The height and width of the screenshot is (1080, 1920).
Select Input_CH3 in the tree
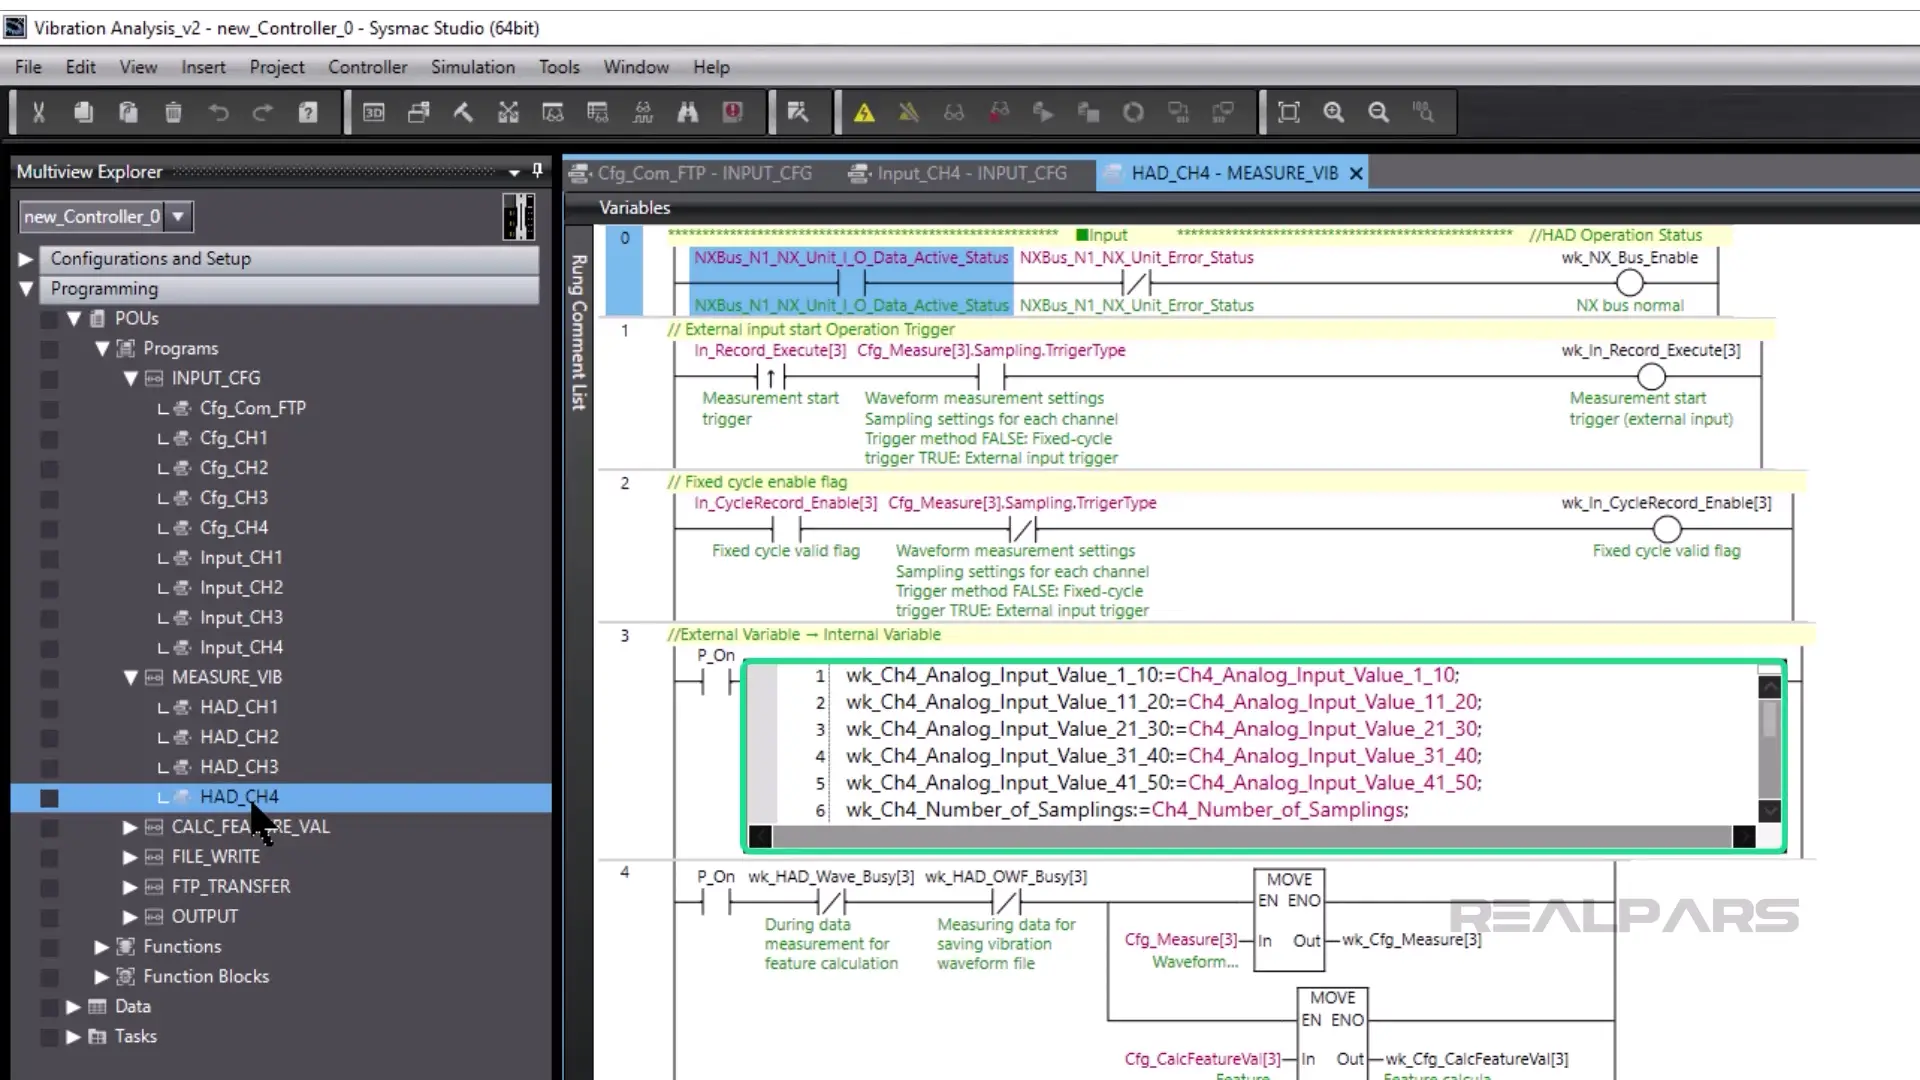pos(241,617)
